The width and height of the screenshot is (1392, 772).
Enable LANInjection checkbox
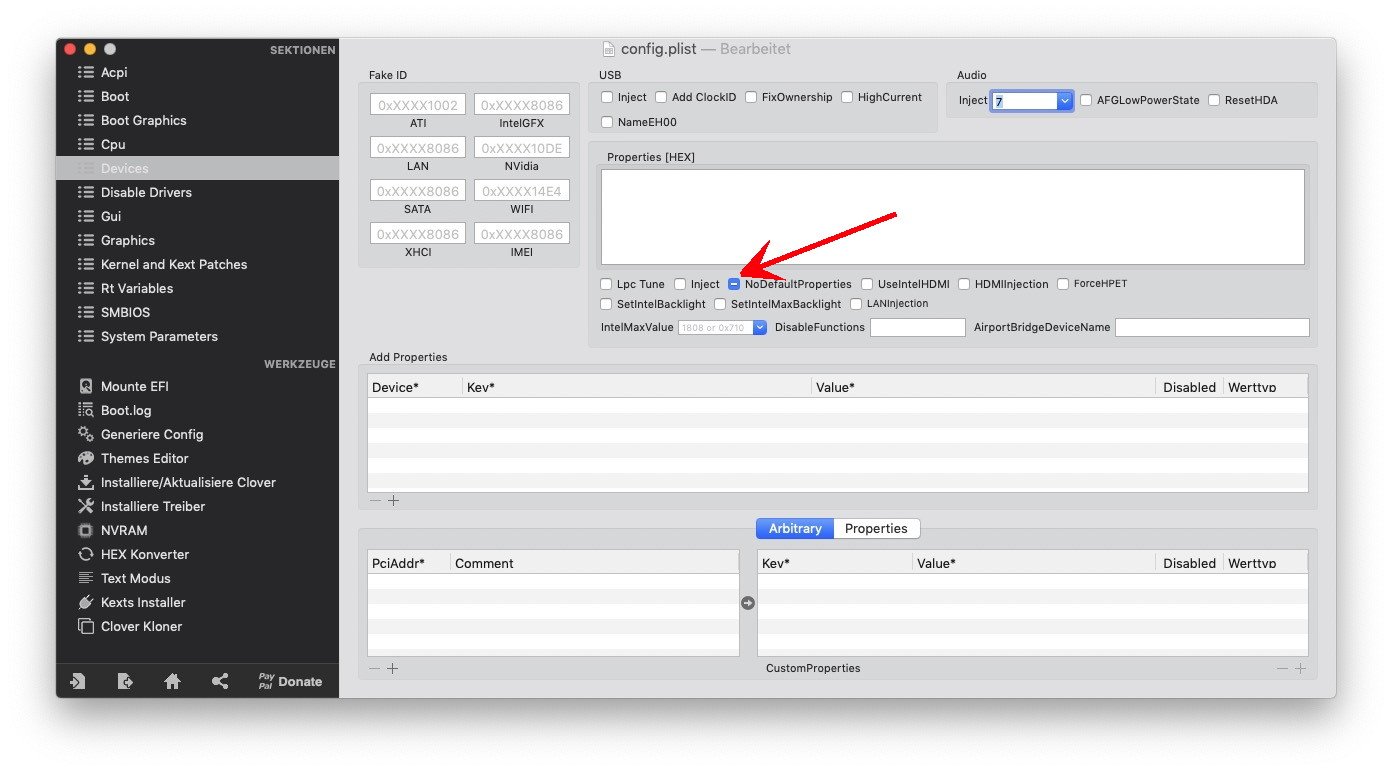click(x=856, y=304)
